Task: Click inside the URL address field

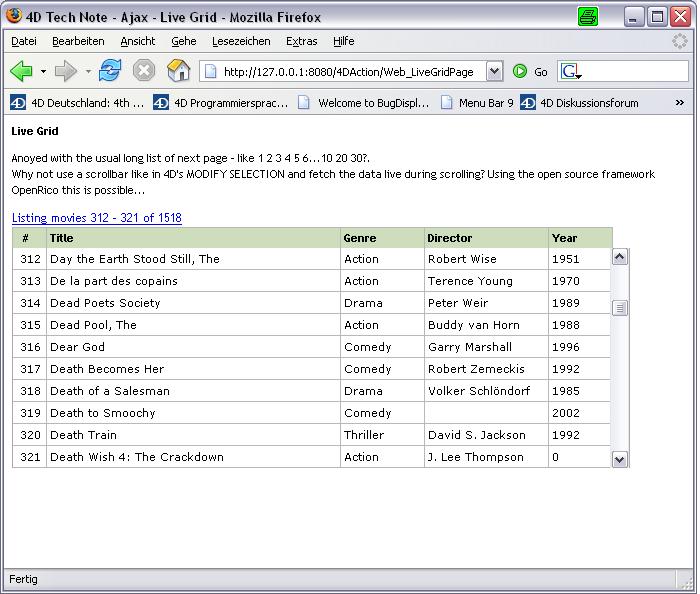Action: pyautogui.click(x=350, y=72)
